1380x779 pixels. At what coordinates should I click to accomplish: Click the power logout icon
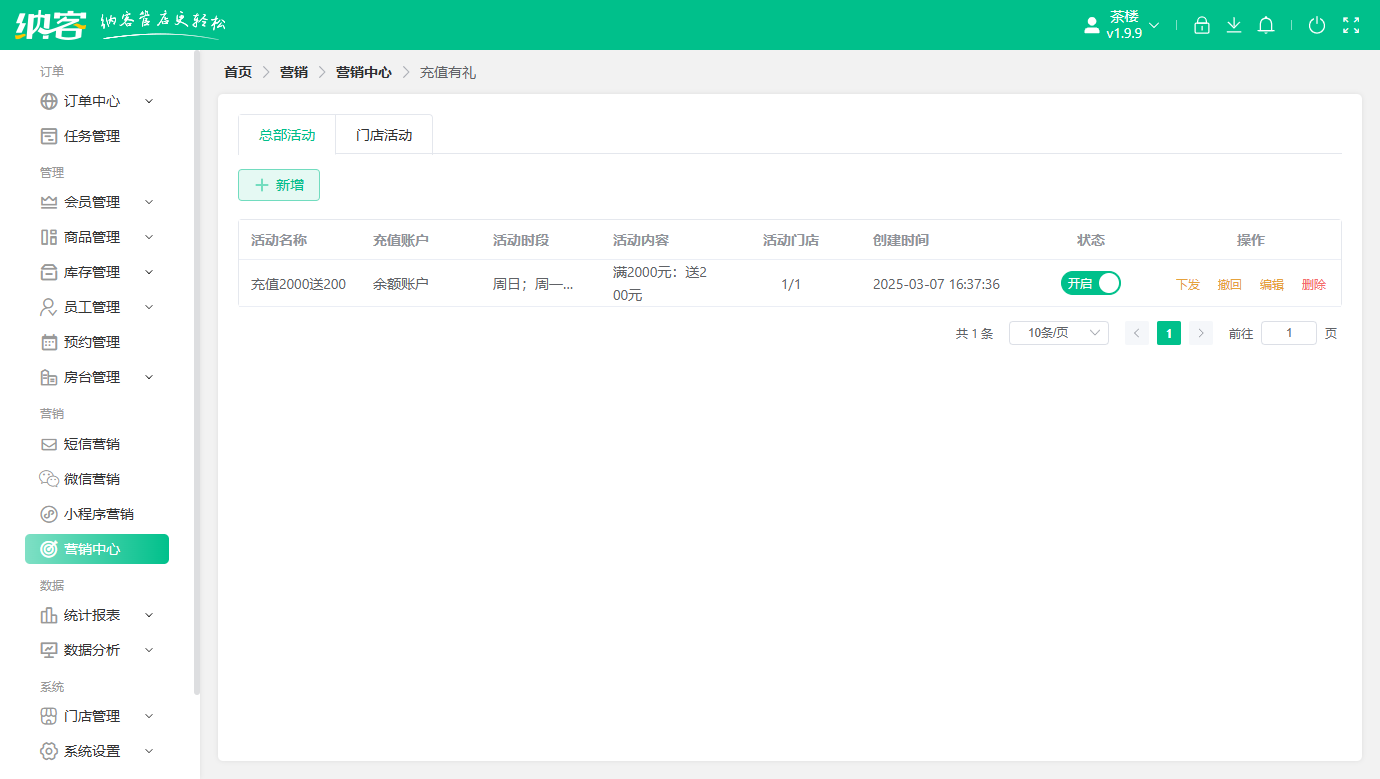tap(1317, 26)
